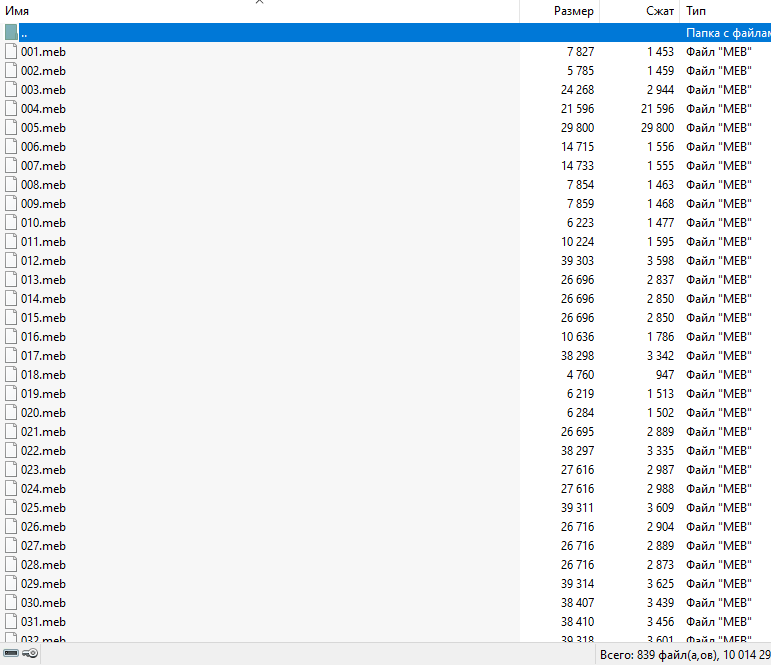Click packed size 1 477 of 010.meb

[660, 223]
